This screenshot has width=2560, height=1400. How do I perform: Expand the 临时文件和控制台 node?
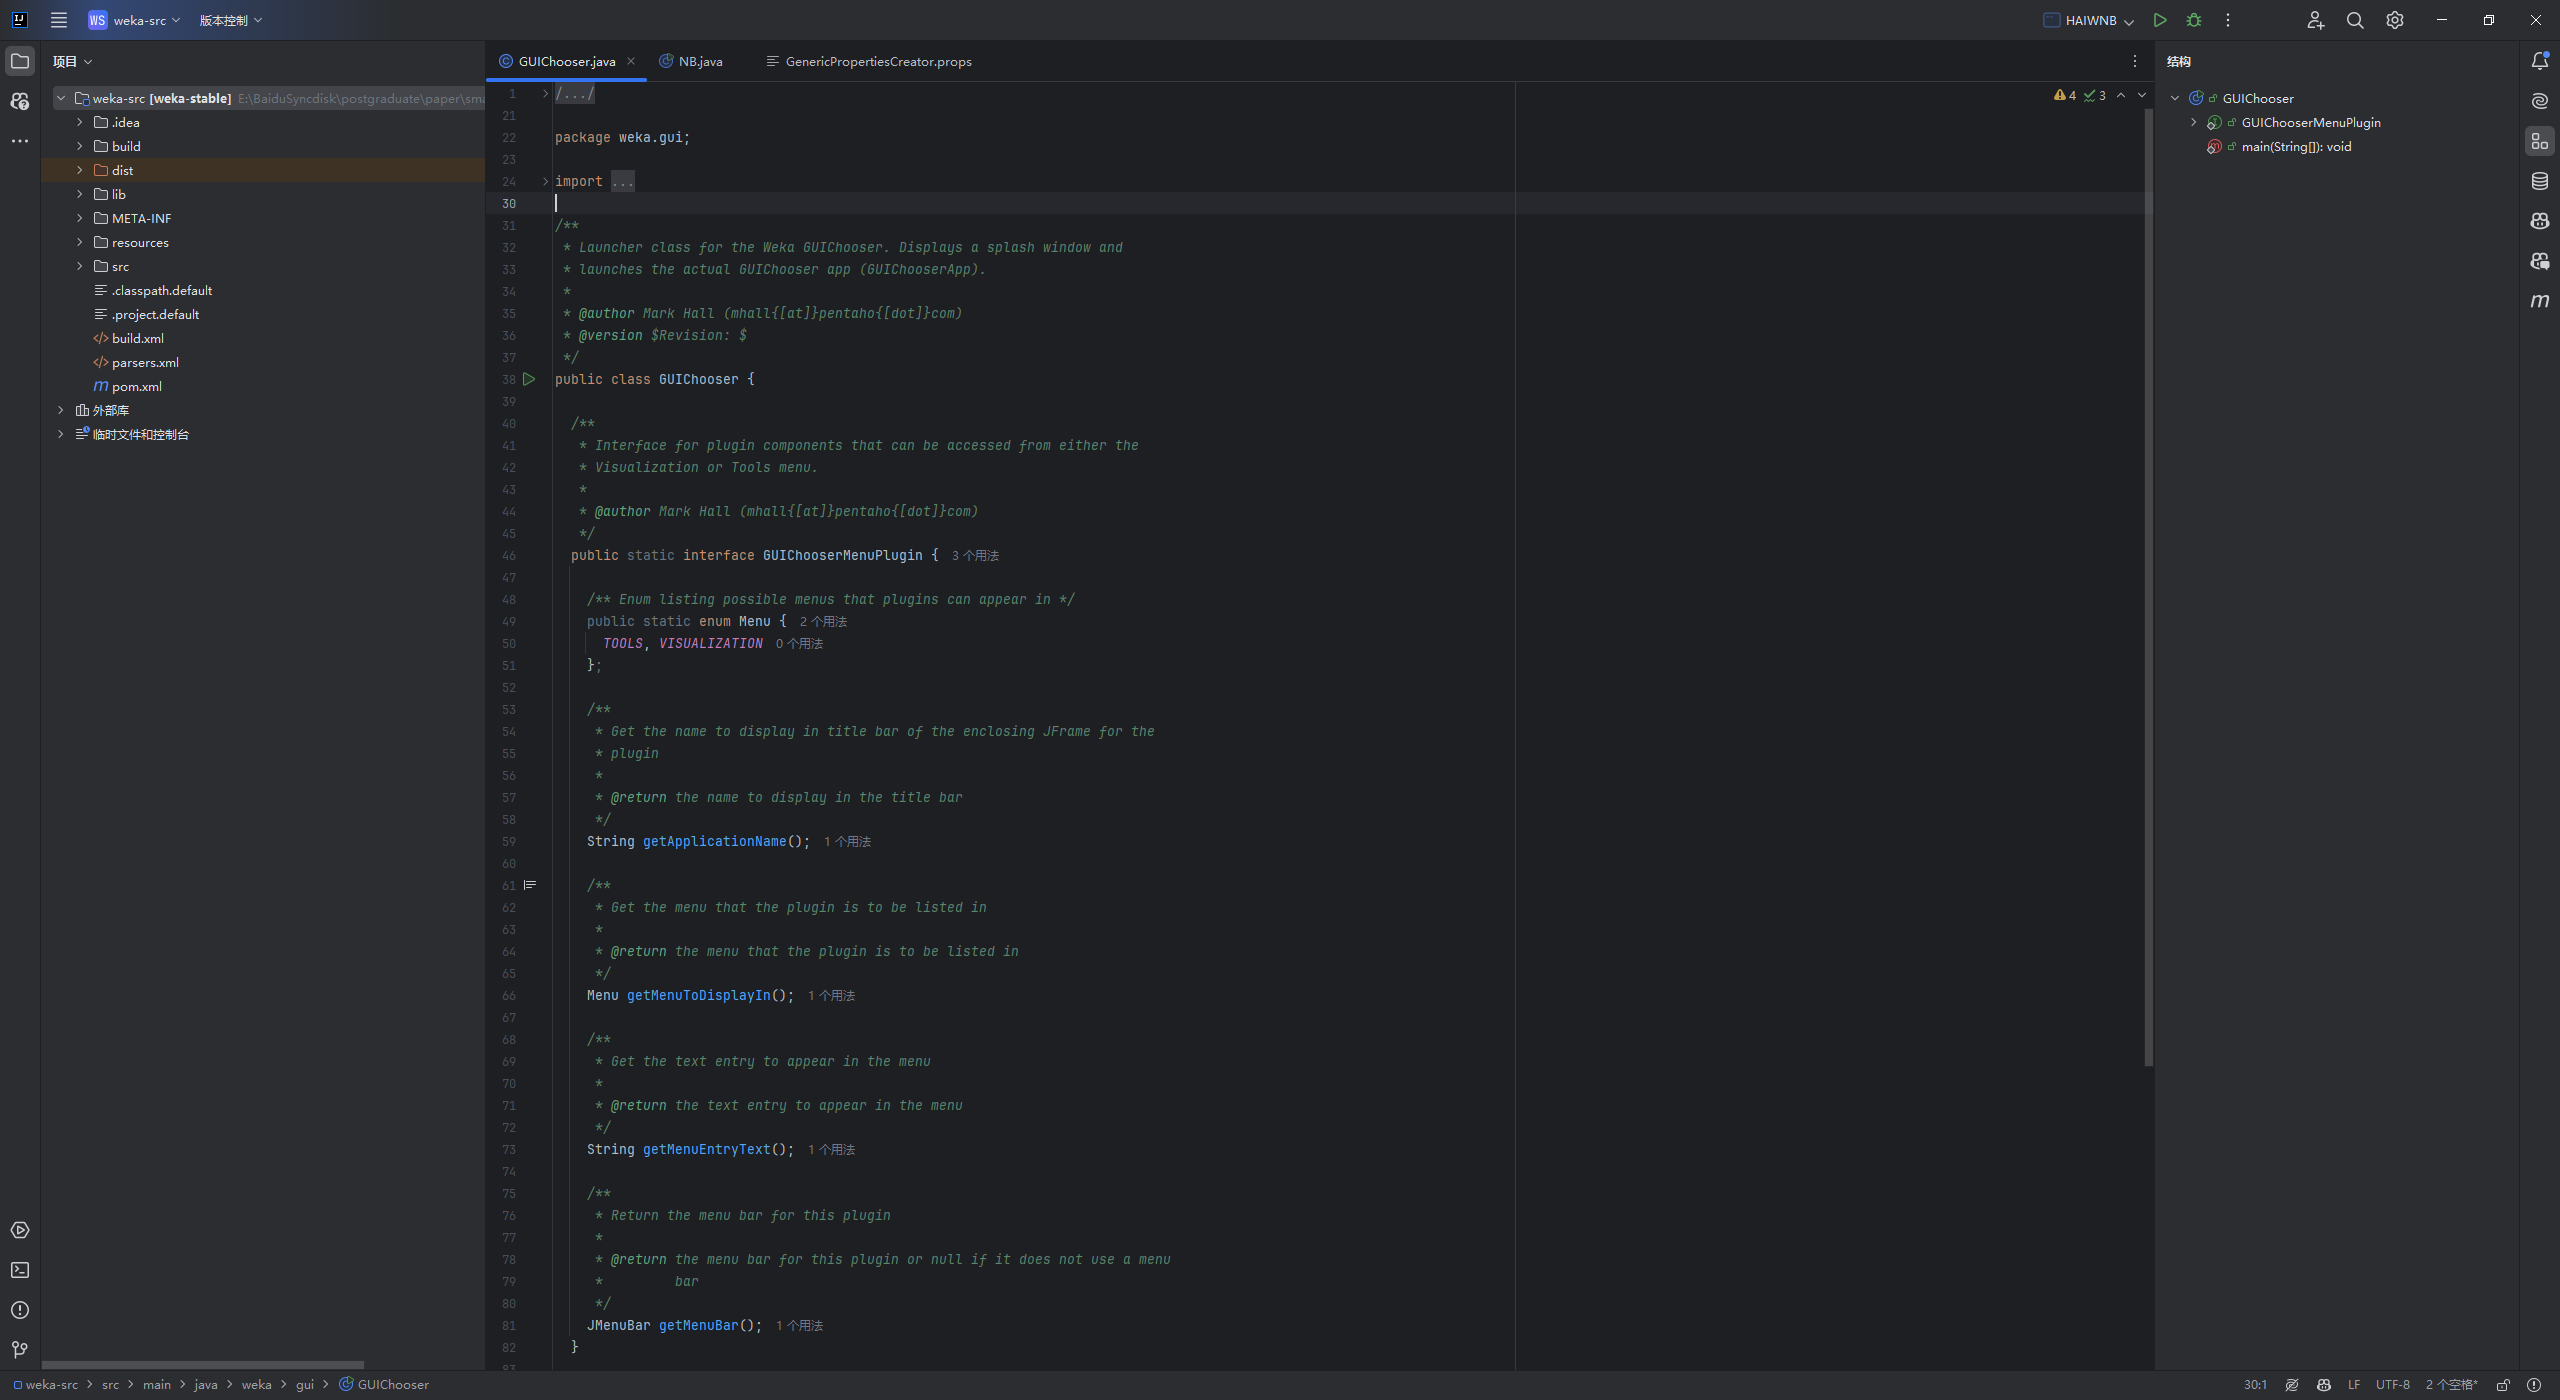[x=61, y=434]
